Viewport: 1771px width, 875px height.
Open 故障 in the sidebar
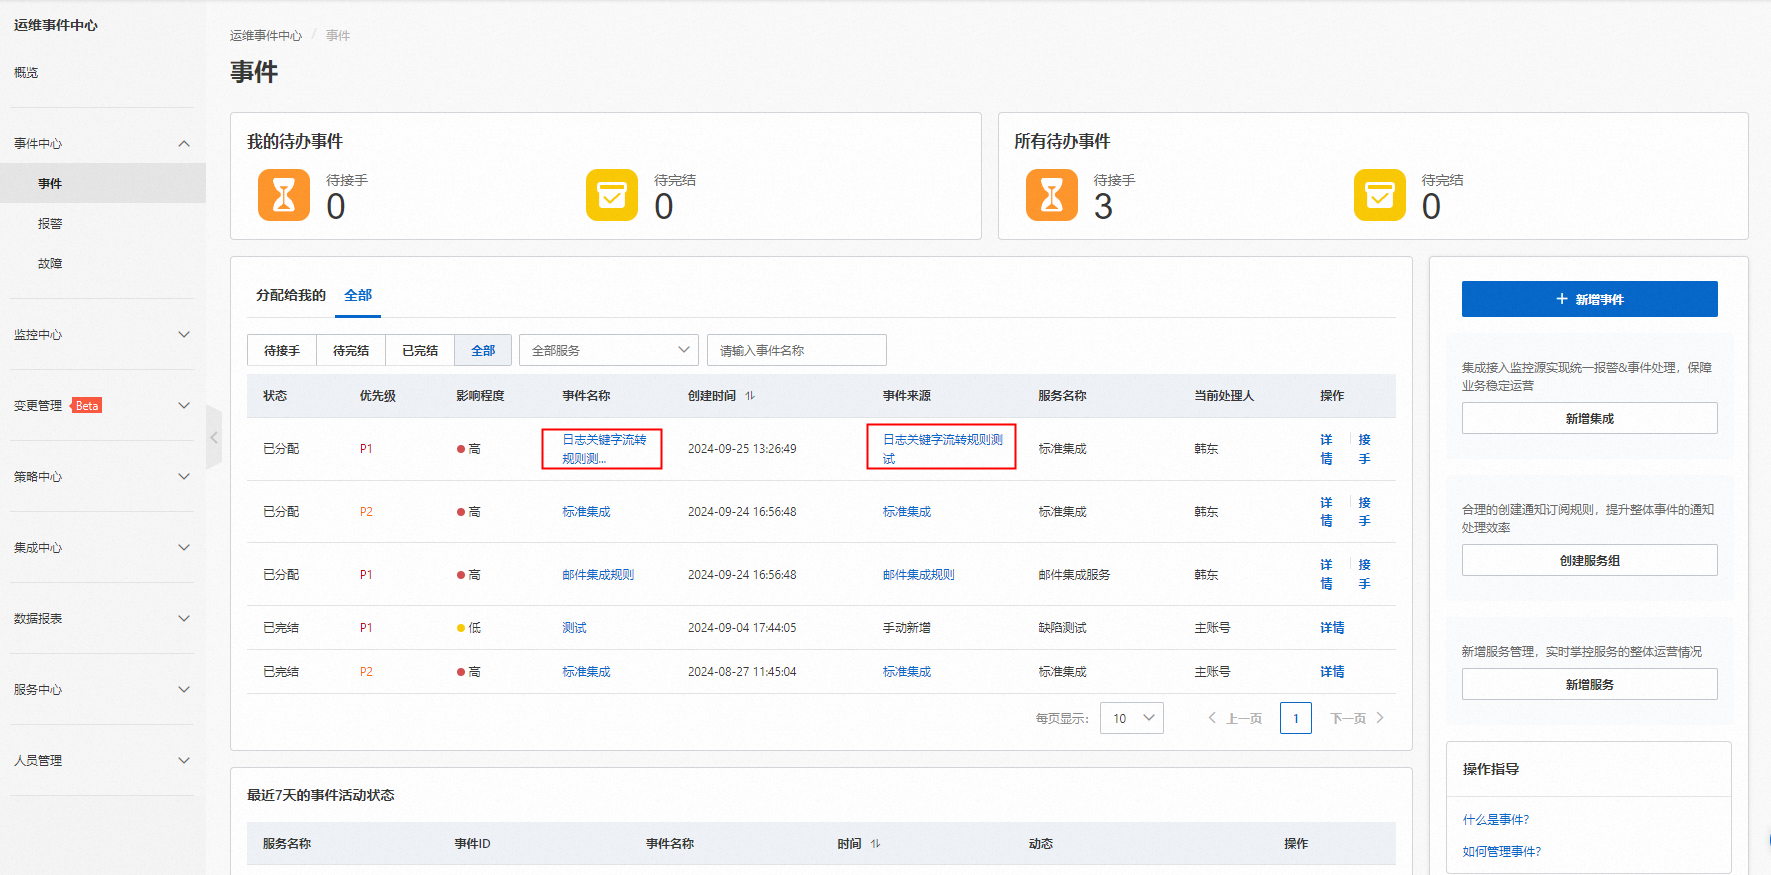pos(50,264)
